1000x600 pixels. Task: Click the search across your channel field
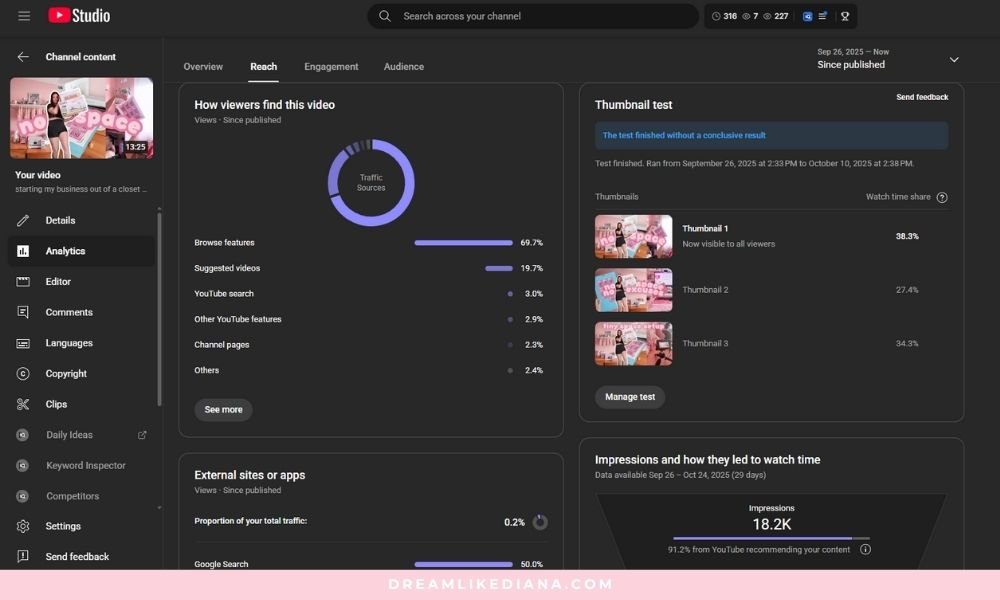533,16
